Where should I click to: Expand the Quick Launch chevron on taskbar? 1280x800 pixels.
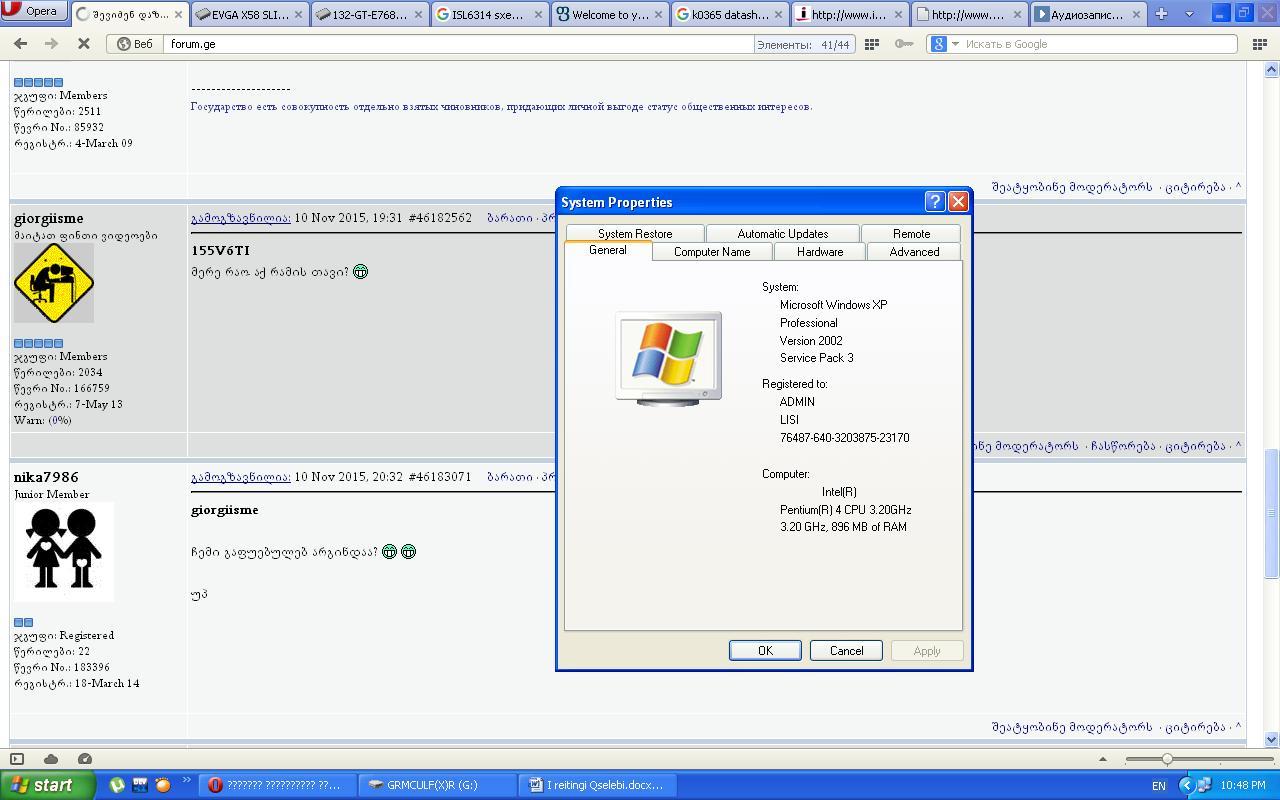(x=186, y=781)
